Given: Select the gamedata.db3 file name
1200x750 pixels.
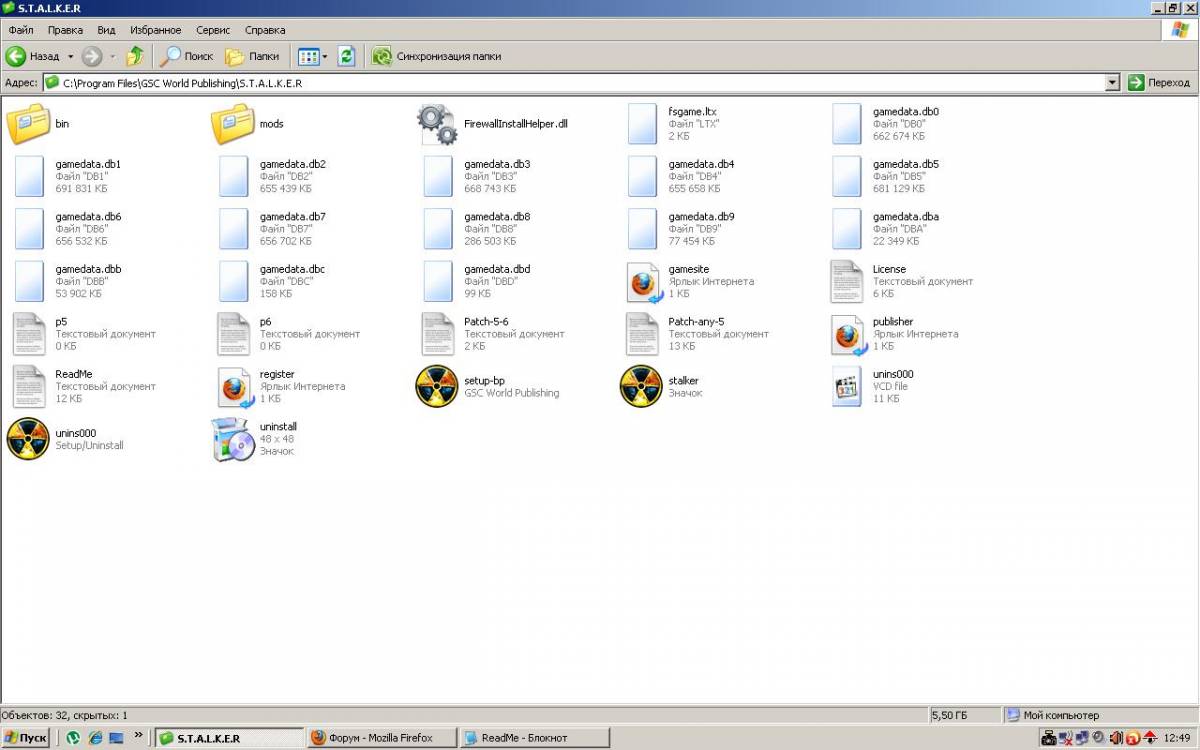Looking at the screenshot, I should (x=497, y=164).
